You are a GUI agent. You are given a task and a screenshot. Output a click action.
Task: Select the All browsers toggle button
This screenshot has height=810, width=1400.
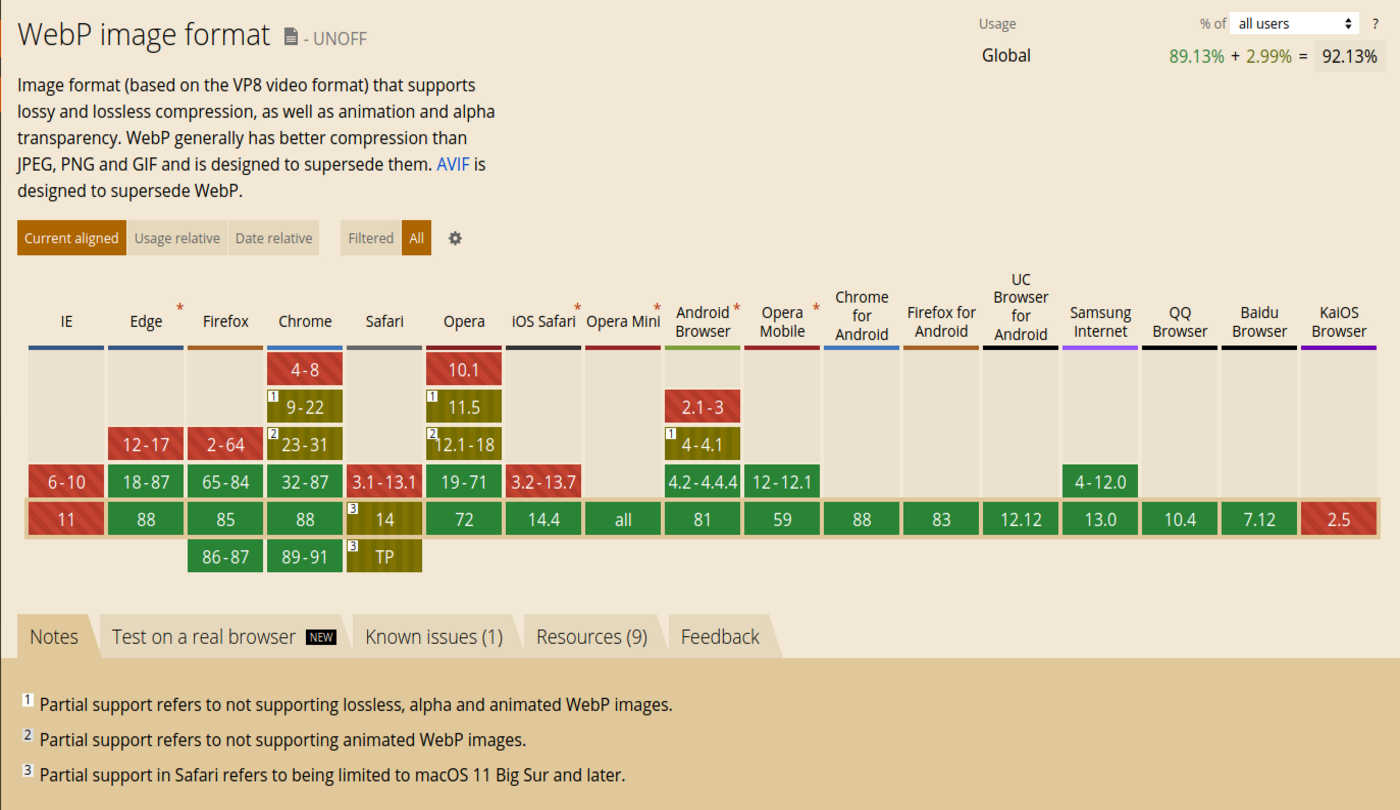[417, 238]
